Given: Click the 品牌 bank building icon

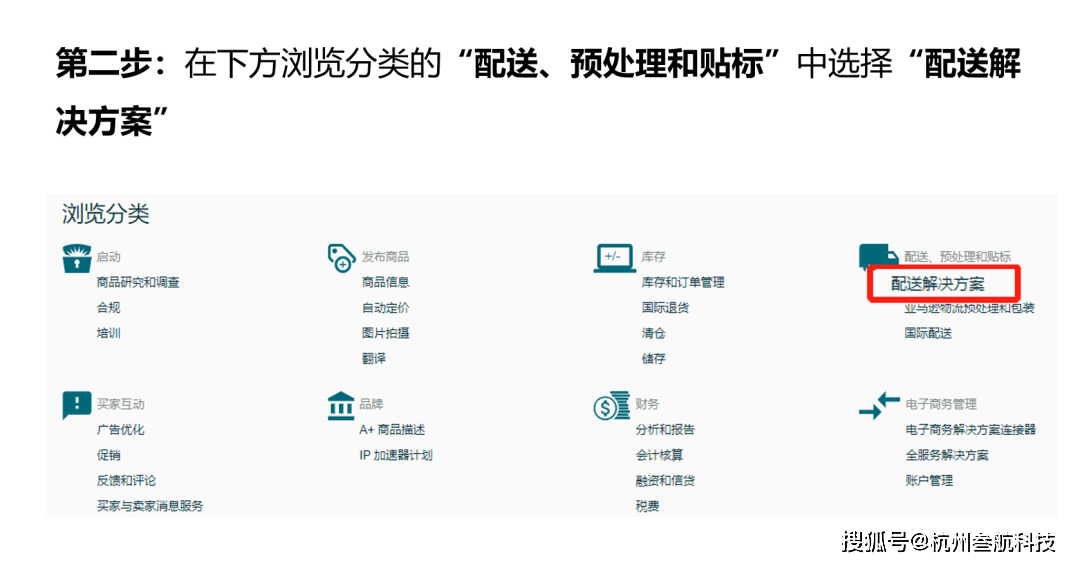Looking at the screenshot, I should coord(341,405).
